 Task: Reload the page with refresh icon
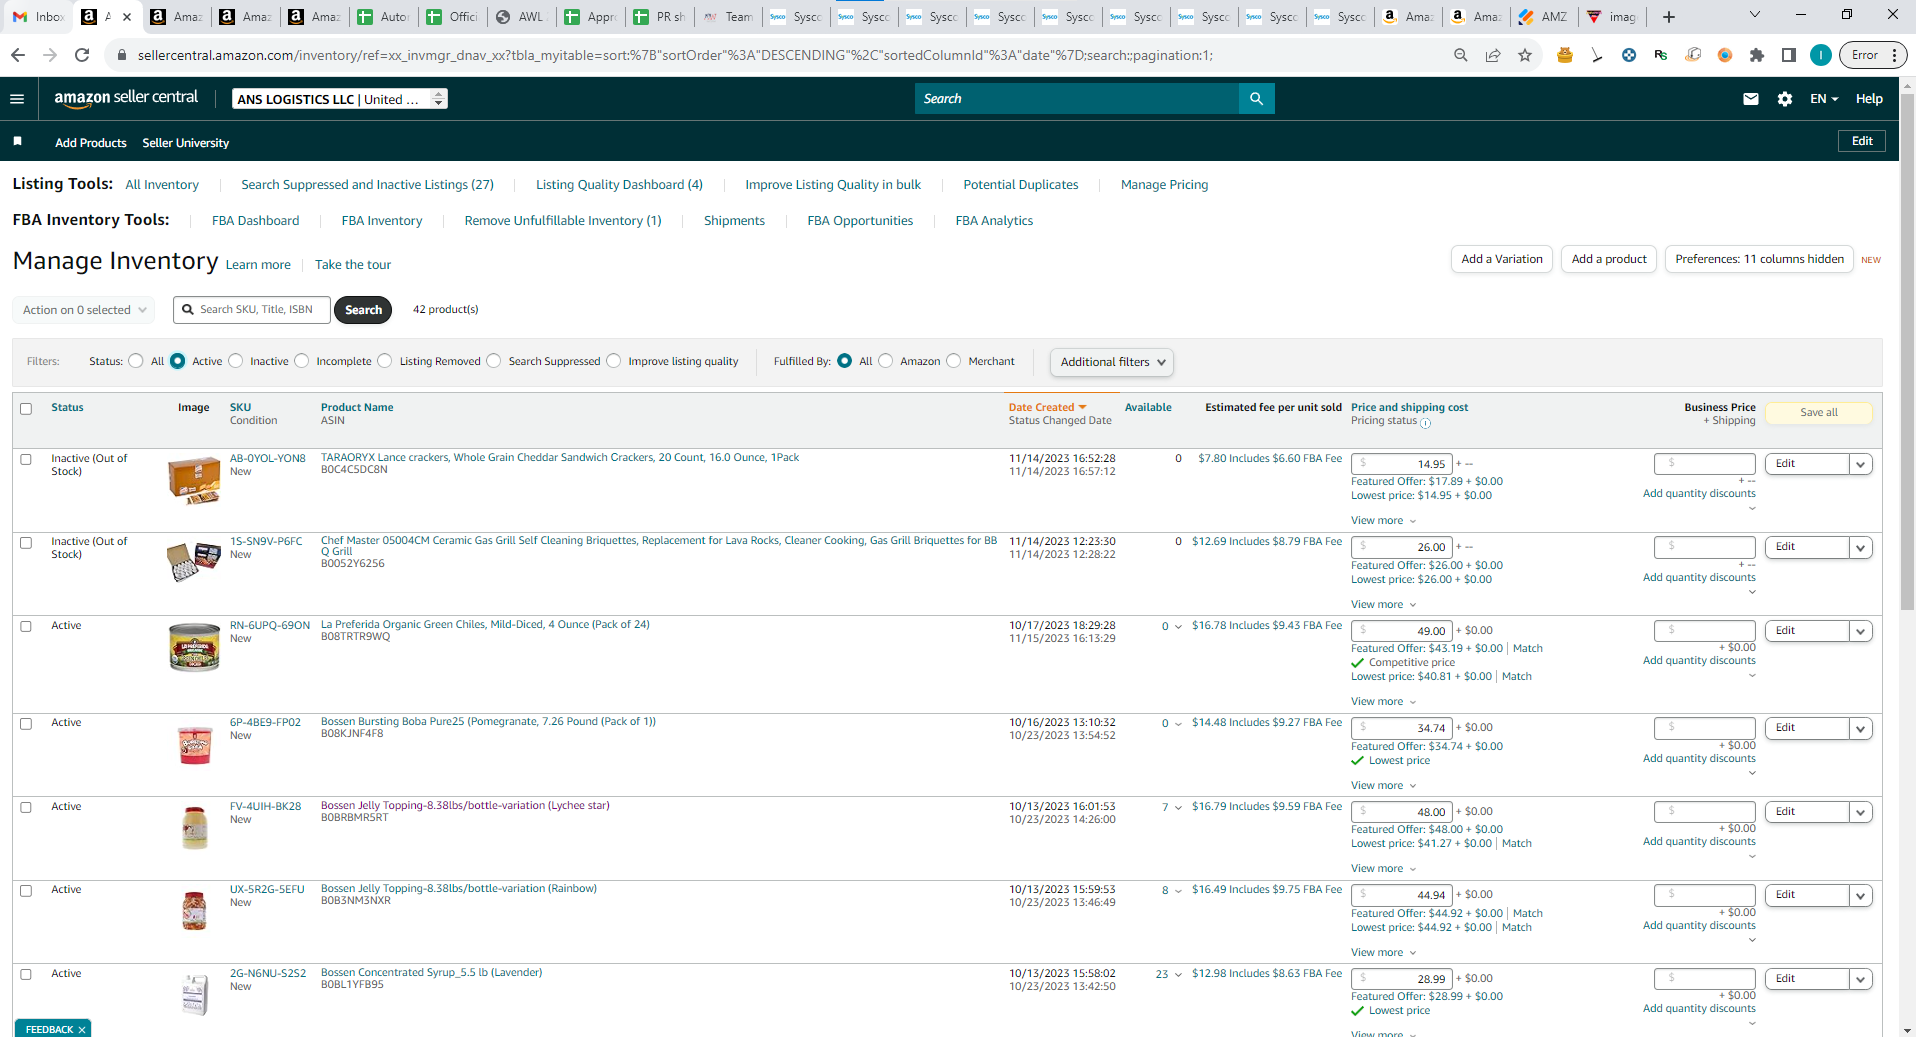pos(83,55)
